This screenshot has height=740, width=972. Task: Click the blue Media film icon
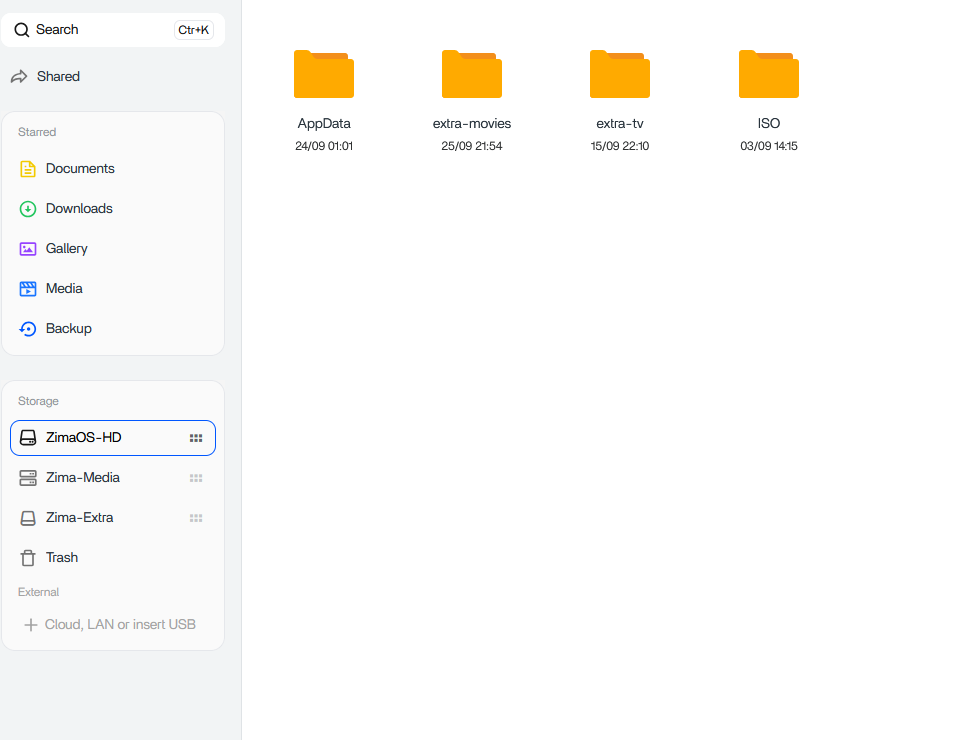tap(28, 289)
